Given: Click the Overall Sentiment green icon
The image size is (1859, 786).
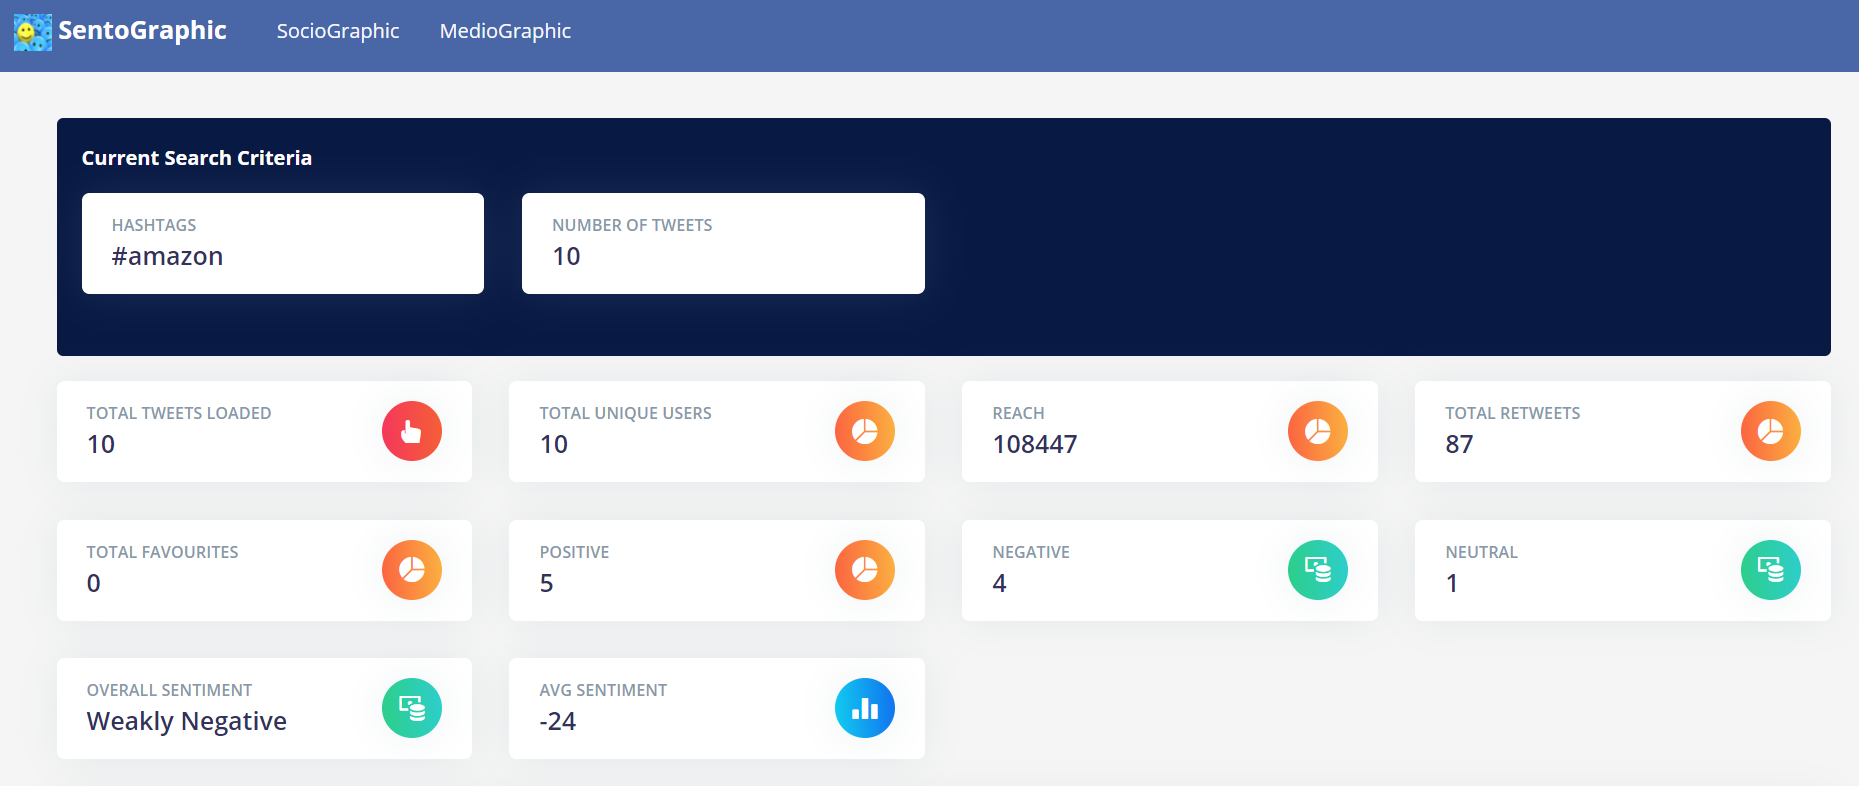Looking at the screenshot, I should coord(412,708).
